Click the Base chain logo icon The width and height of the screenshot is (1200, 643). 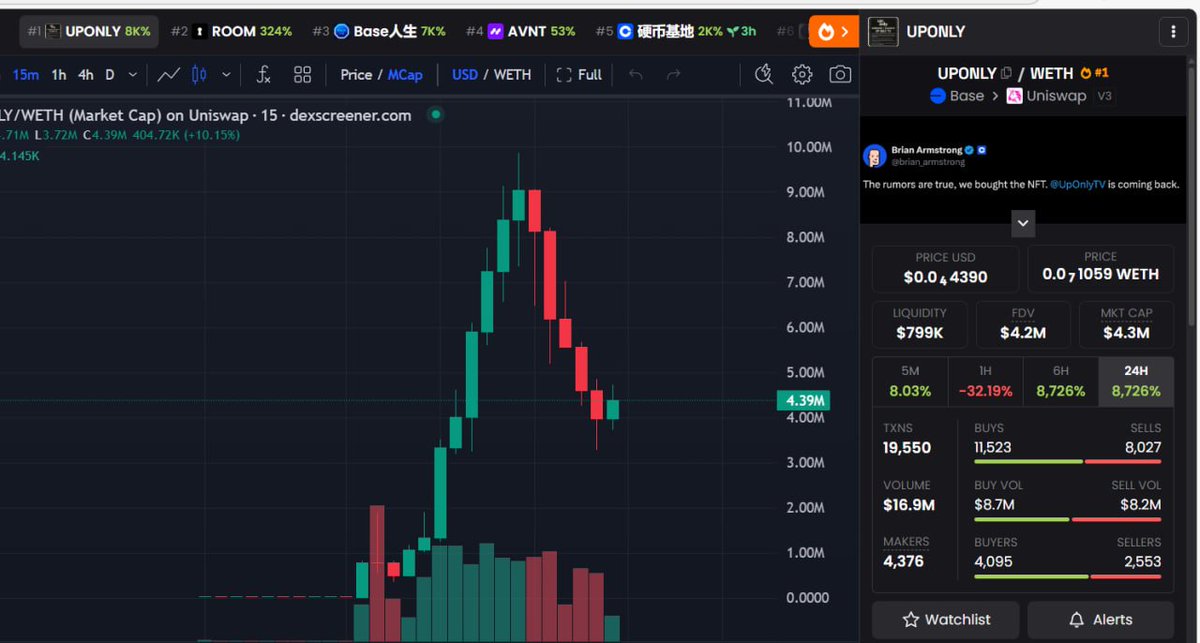(x=938, y=96)
